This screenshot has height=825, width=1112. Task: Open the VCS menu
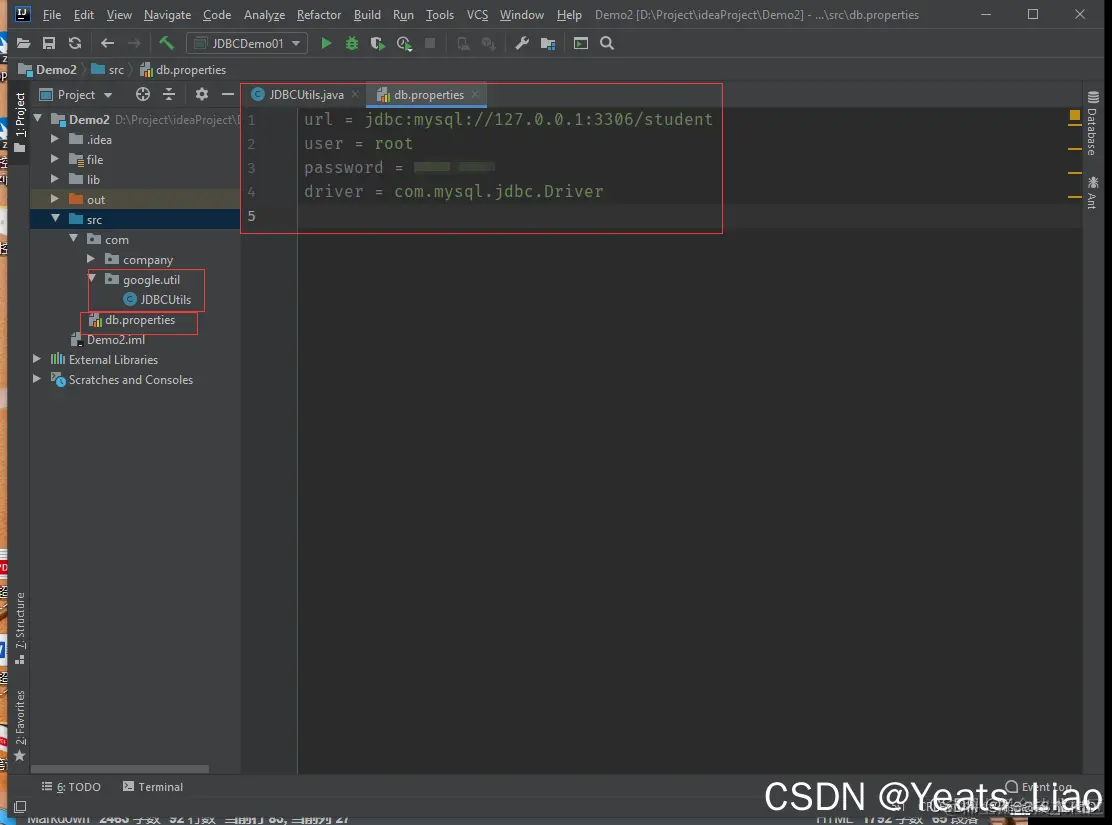[477, 14]
